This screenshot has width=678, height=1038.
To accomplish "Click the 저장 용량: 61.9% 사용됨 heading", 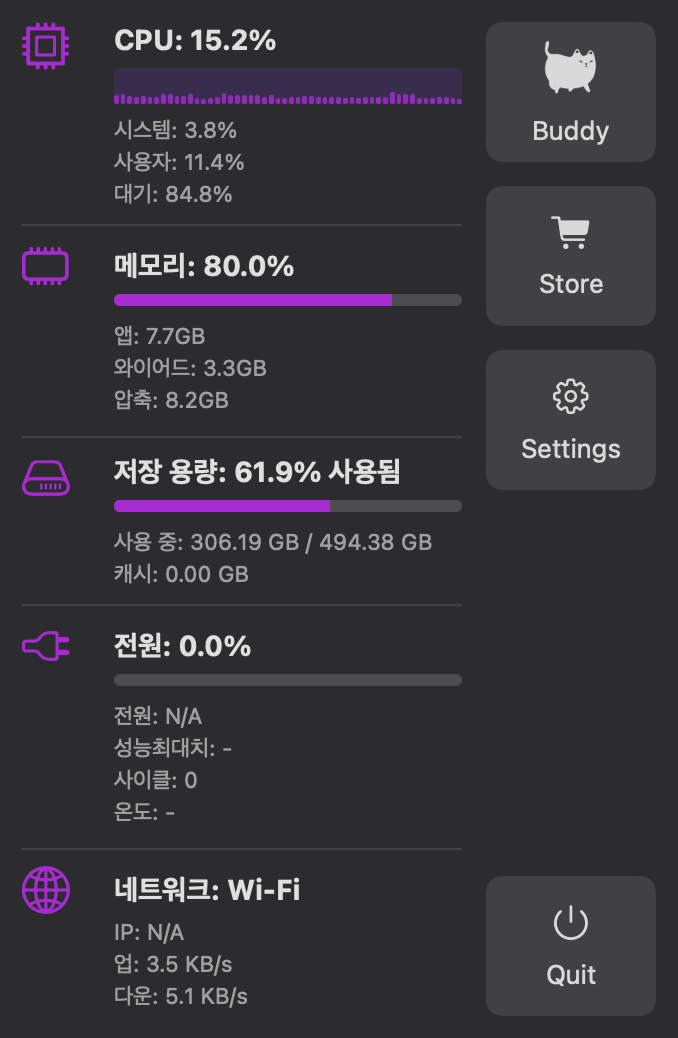I will click(257, 472).
